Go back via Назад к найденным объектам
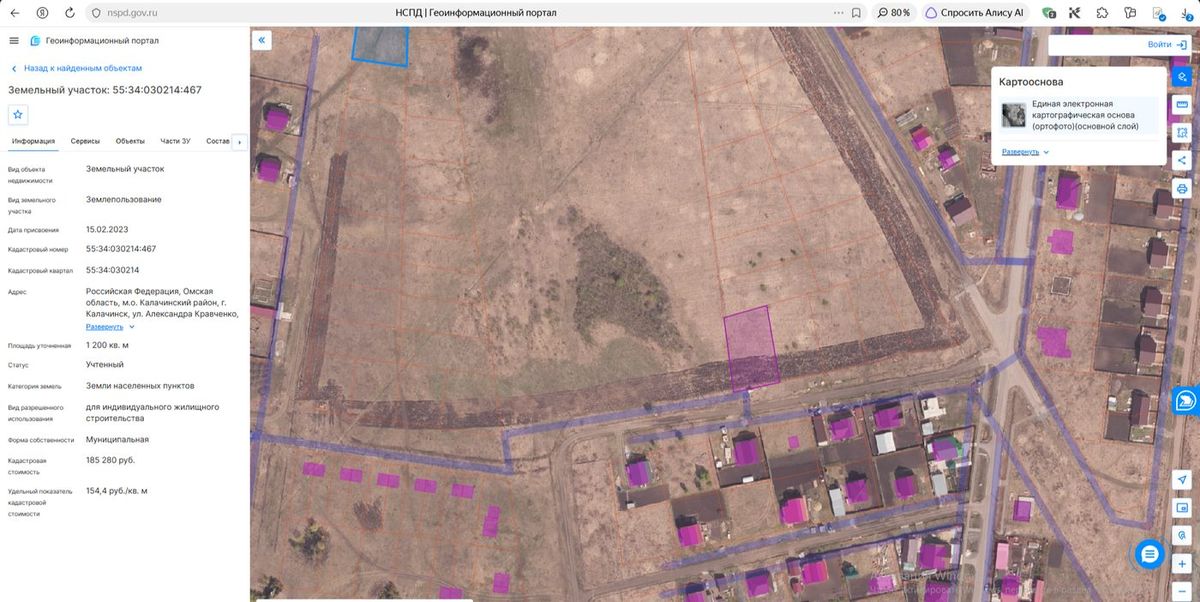This screenshot has height=602, width=1200. [x=77, y=68]
